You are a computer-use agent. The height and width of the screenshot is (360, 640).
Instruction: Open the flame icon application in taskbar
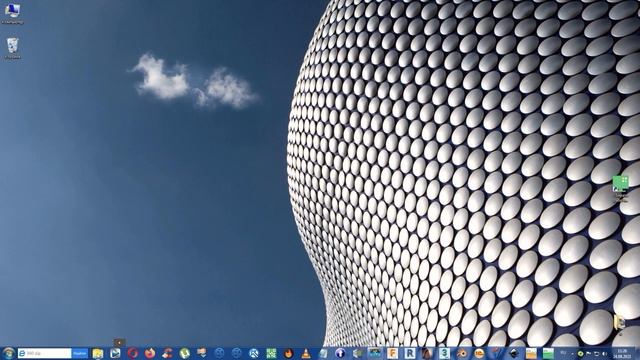point(289,353)
